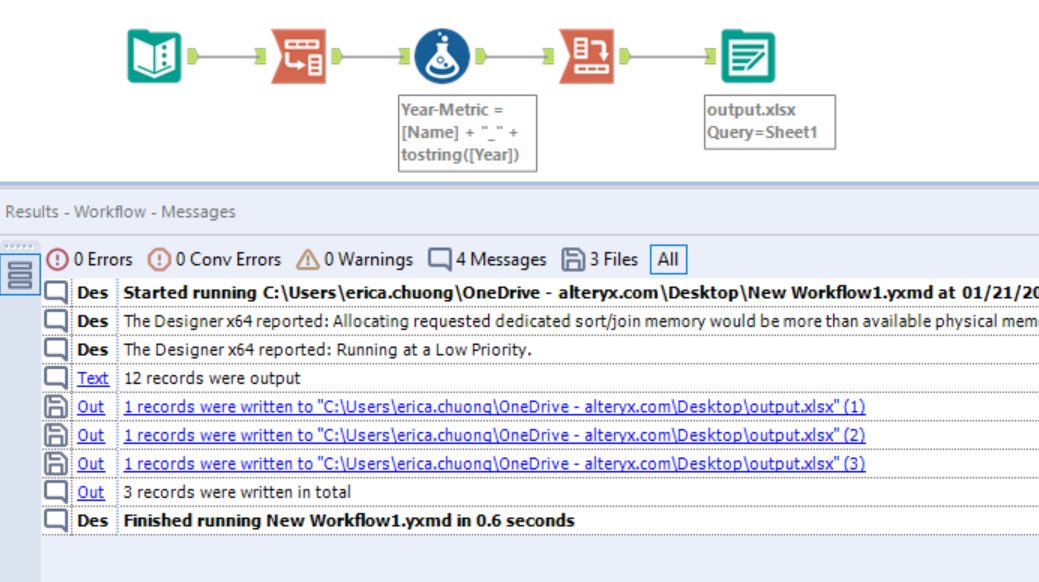The image size is (1039, 582).
Task: Click the Year-Metric formula annotation box
Action: [x=466, y=133]
